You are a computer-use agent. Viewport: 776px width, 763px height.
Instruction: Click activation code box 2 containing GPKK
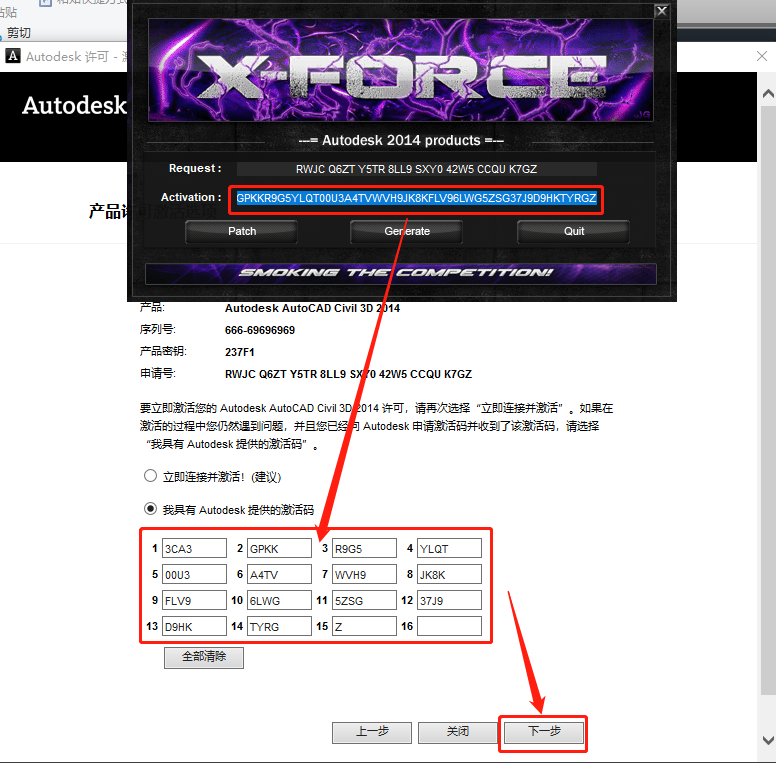coord(280,548)
